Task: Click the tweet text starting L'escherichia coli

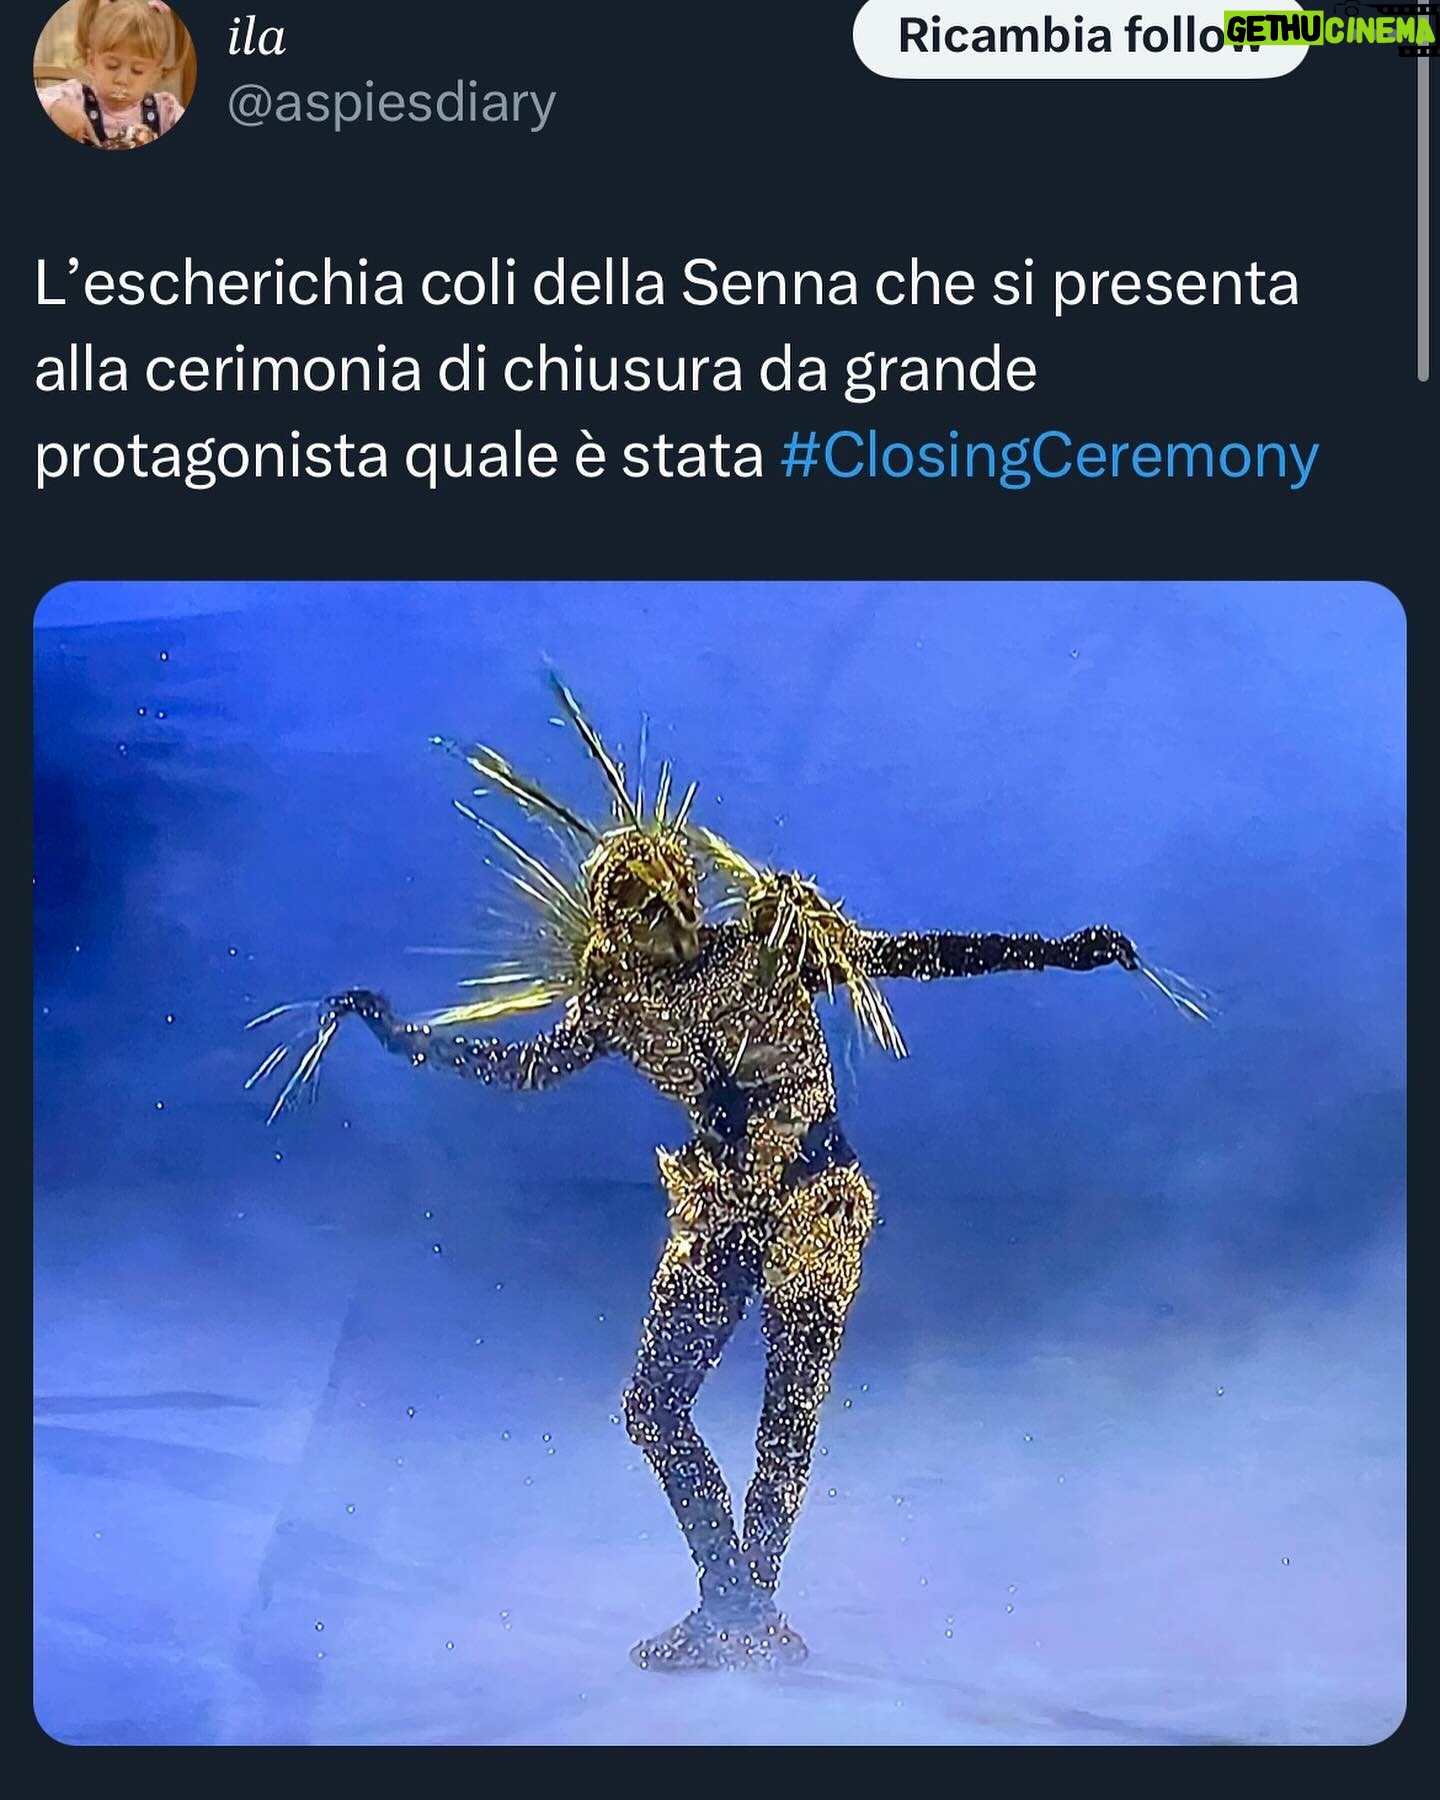Action: 676,370
